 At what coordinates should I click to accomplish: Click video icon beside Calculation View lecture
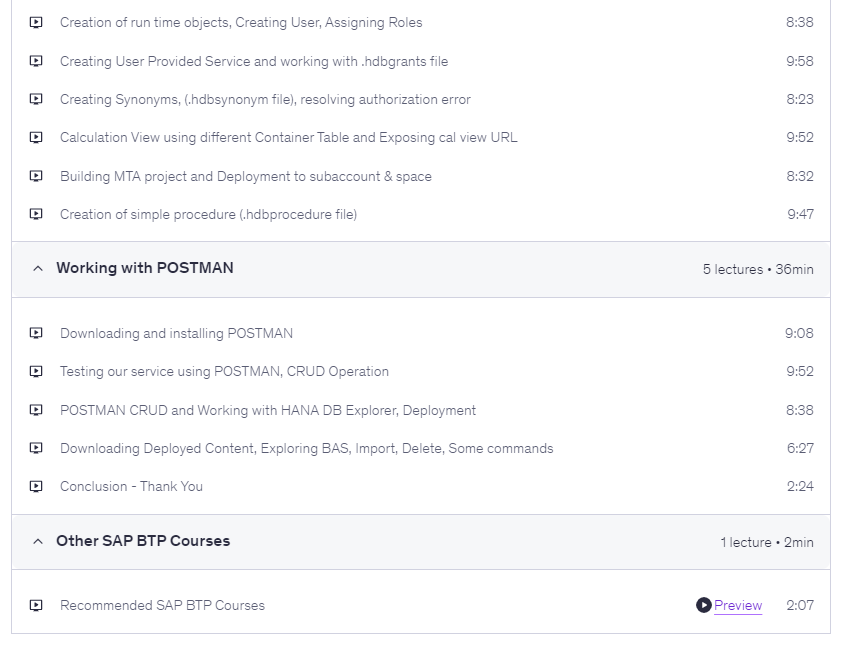pyautogui.click(x=36, y=137)
